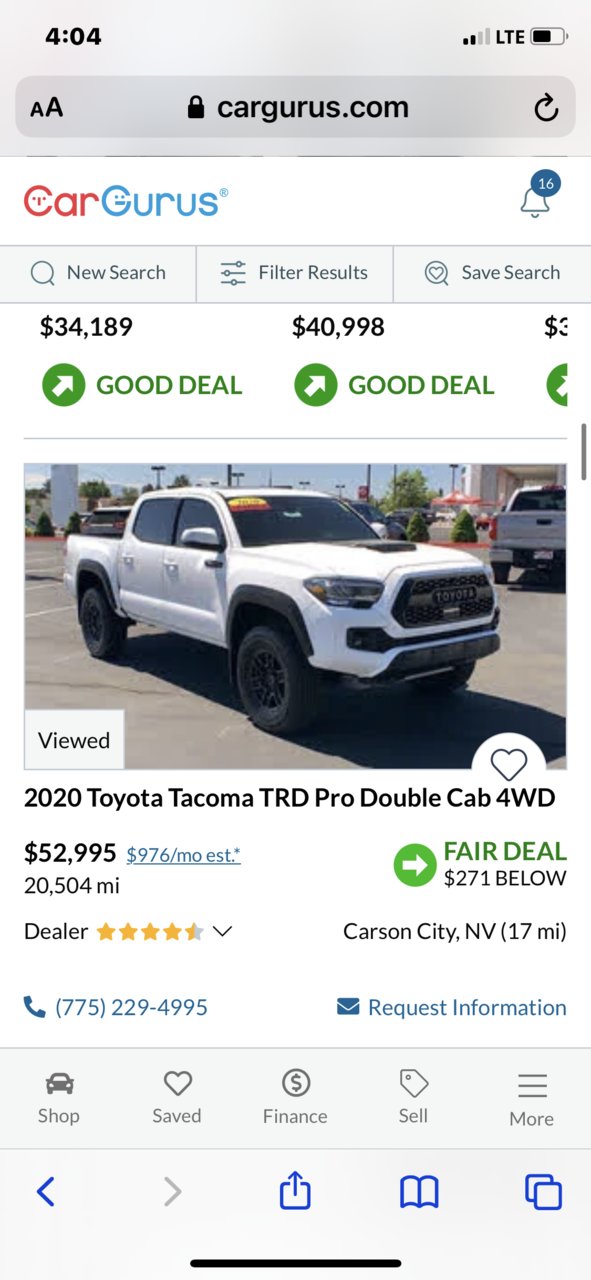This screenshot has height=1280, width=591.
Task: Open Filter Results options
Action: (295, 273)
